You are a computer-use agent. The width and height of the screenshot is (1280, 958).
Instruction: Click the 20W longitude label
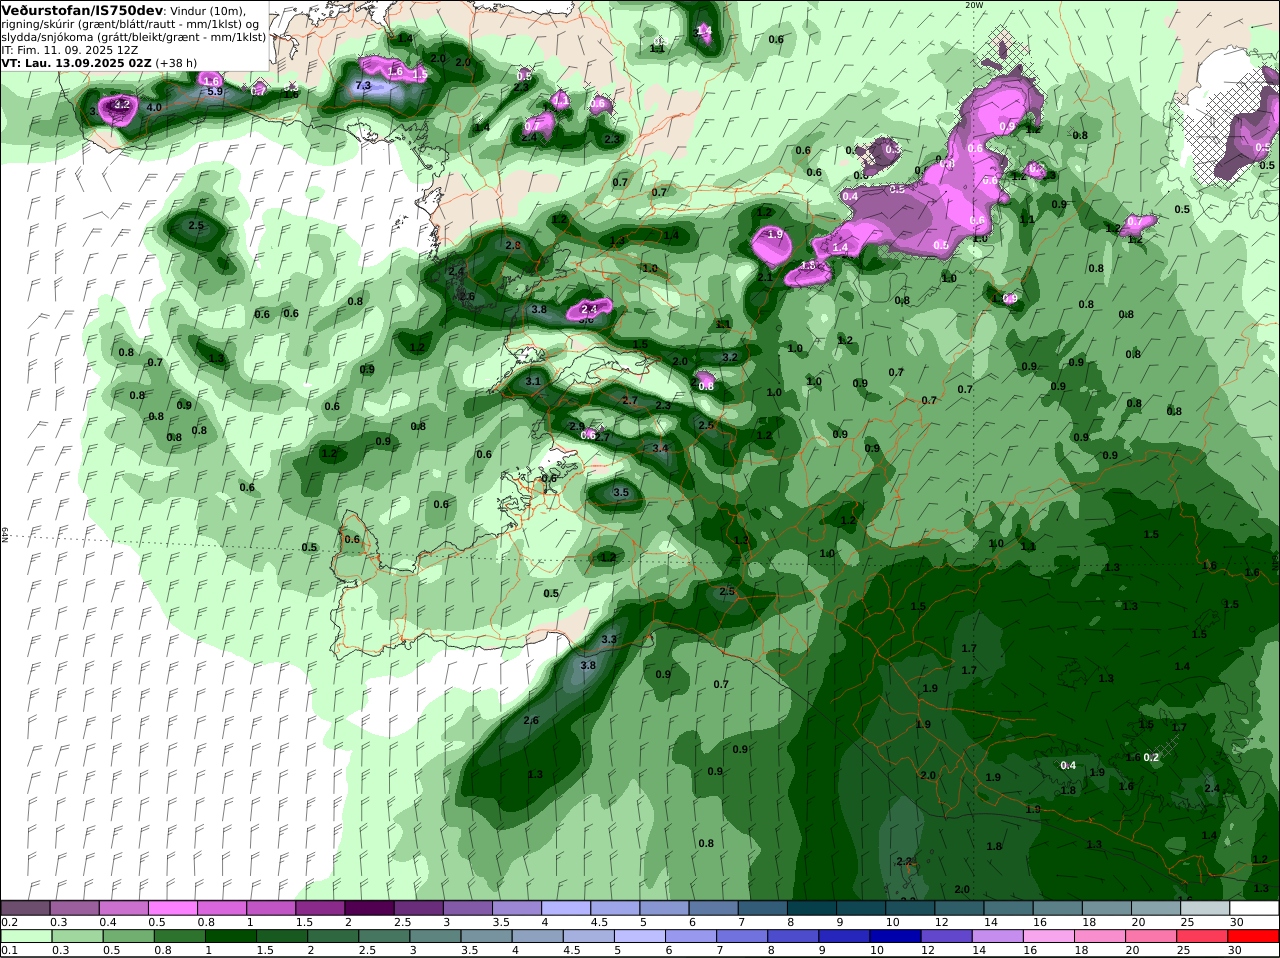pos(974,5)
